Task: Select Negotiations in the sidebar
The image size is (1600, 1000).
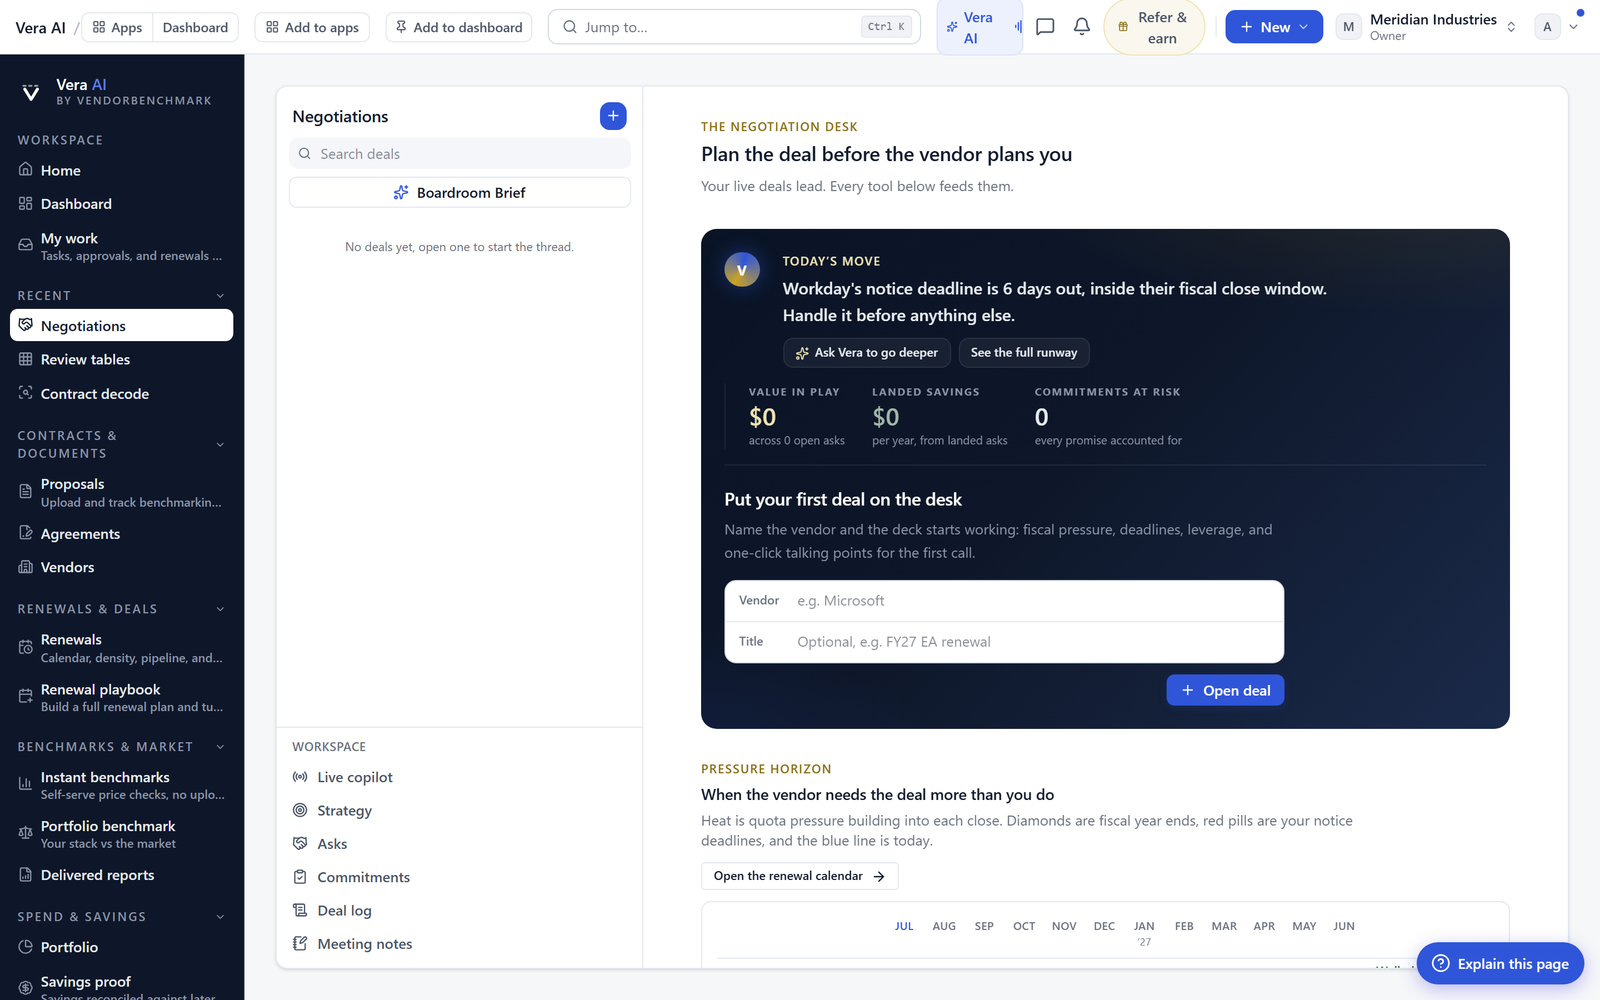Action: coord(121,325)
